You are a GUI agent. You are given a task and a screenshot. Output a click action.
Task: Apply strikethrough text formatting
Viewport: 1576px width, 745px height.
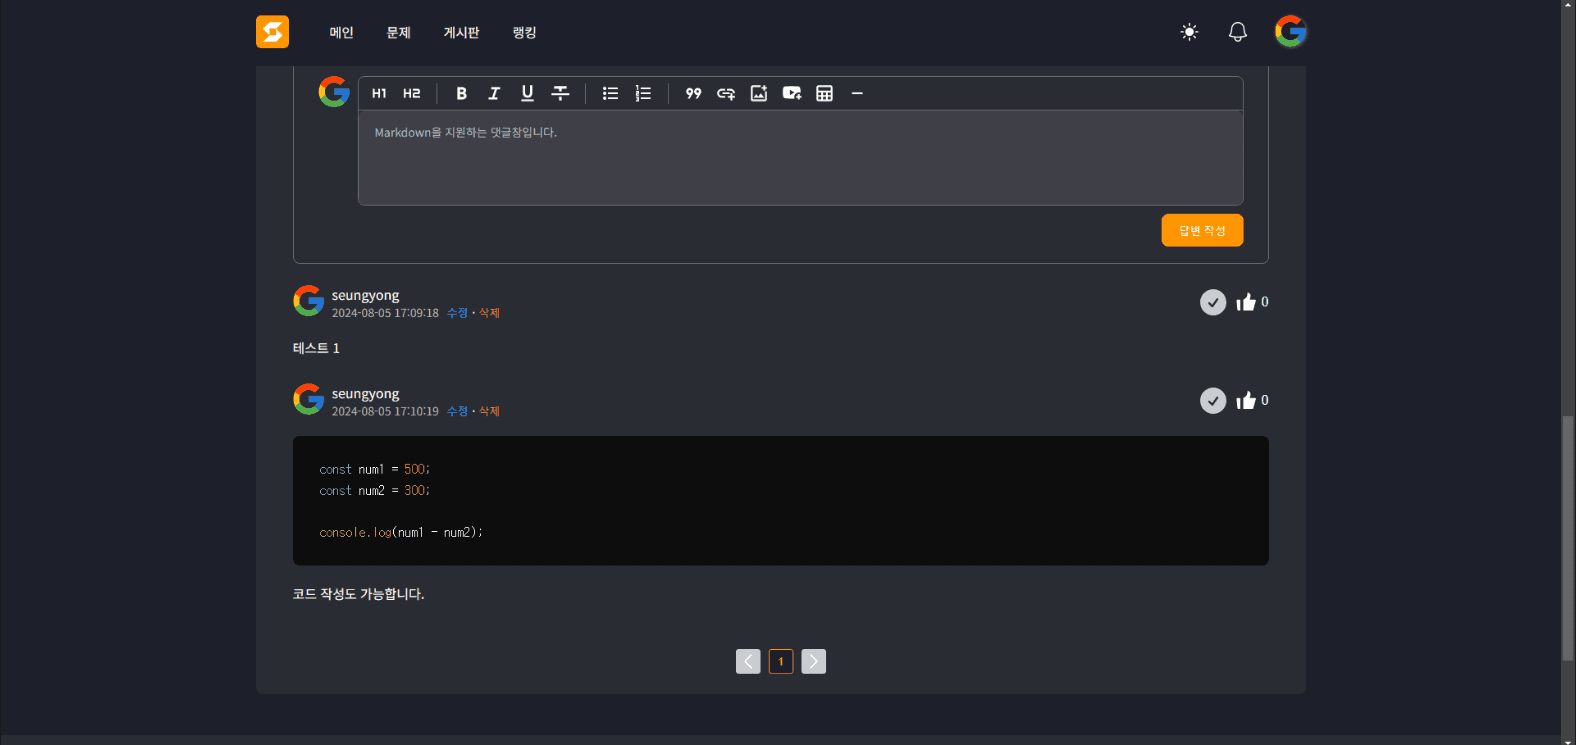coord(560,93)
